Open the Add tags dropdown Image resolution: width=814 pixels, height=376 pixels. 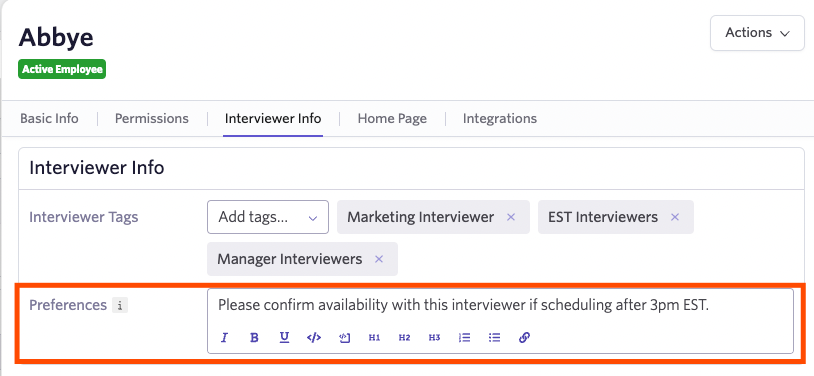268,217
